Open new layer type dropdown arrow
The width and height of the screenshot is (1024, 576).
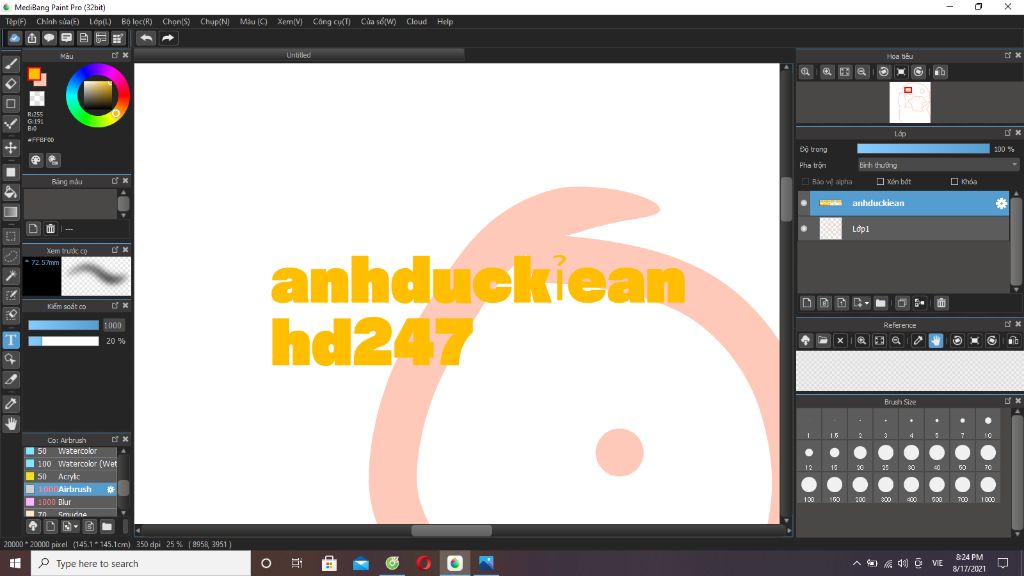867,303
